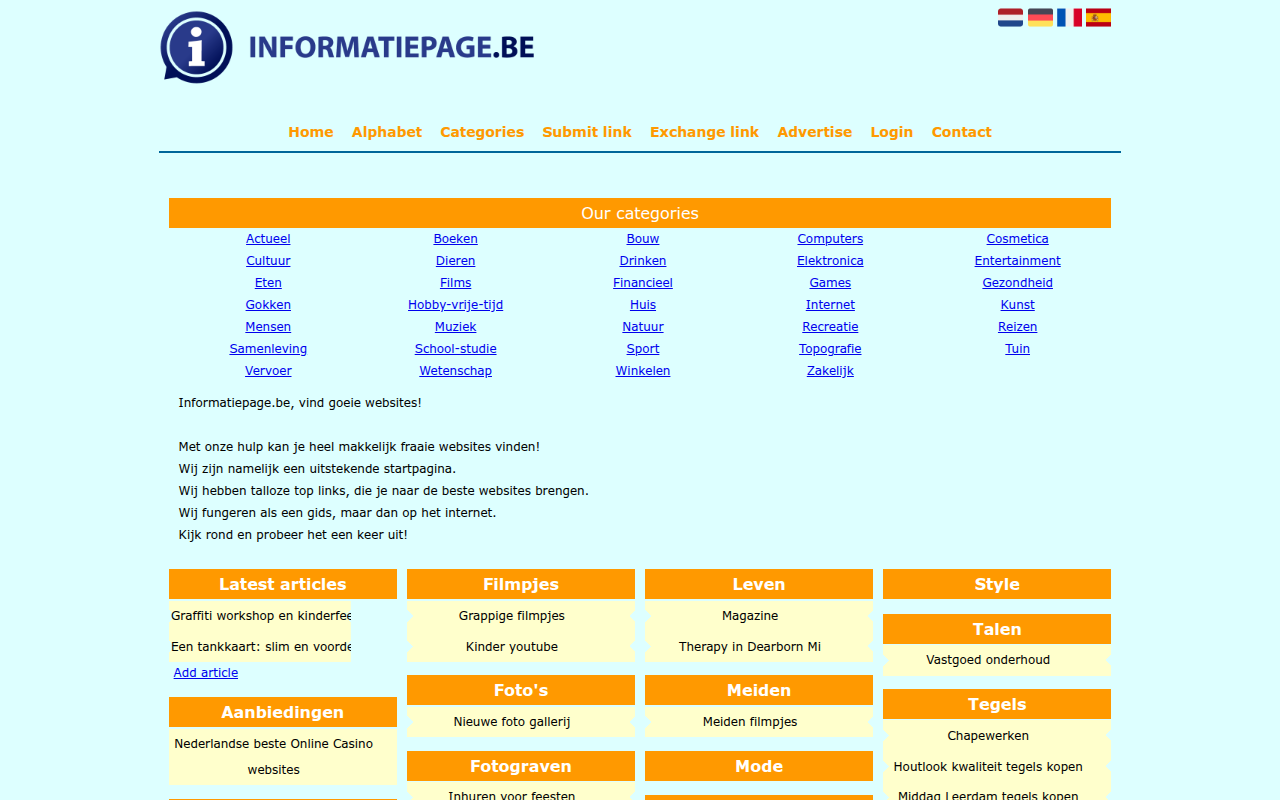Open the Contact page
The width and height of the screenshot is (1280, 800).
[x=961, y=132]
